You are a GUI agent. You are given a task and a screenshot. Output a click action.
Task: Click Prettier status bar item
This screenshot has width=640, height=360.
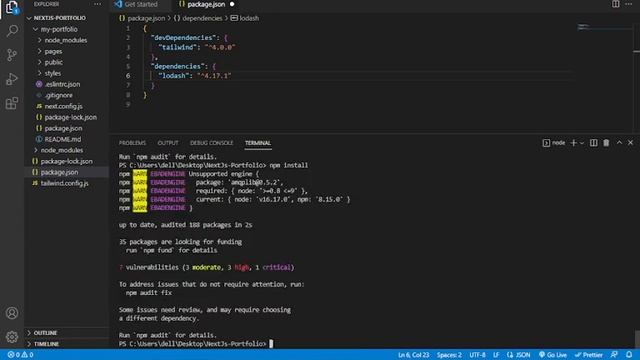(589, 355)
